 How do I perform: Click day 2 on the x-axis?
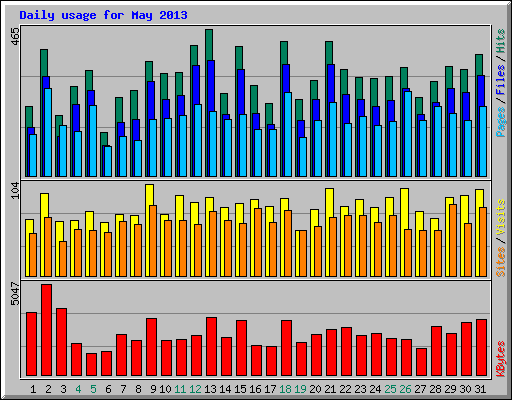pyautogui.click(x=48, y=389)
